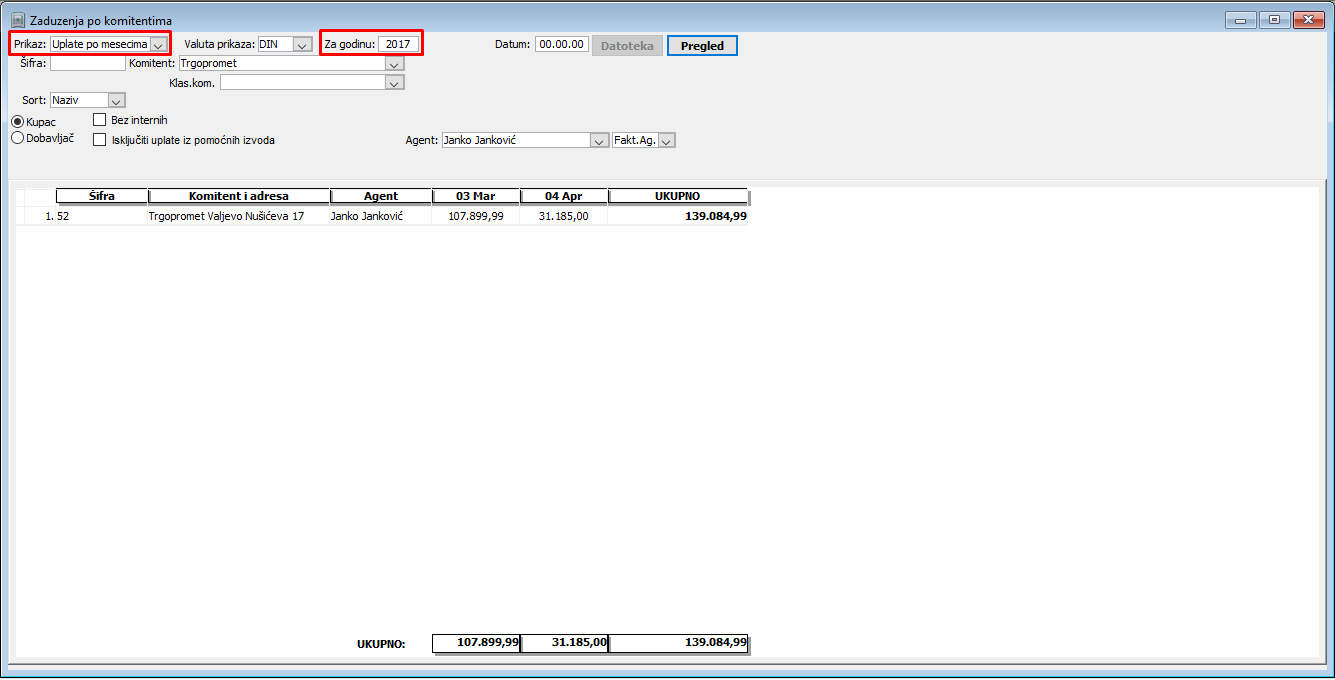Click the Pregled button
This screenshot has height=680, width=1335.
(702, 46)
